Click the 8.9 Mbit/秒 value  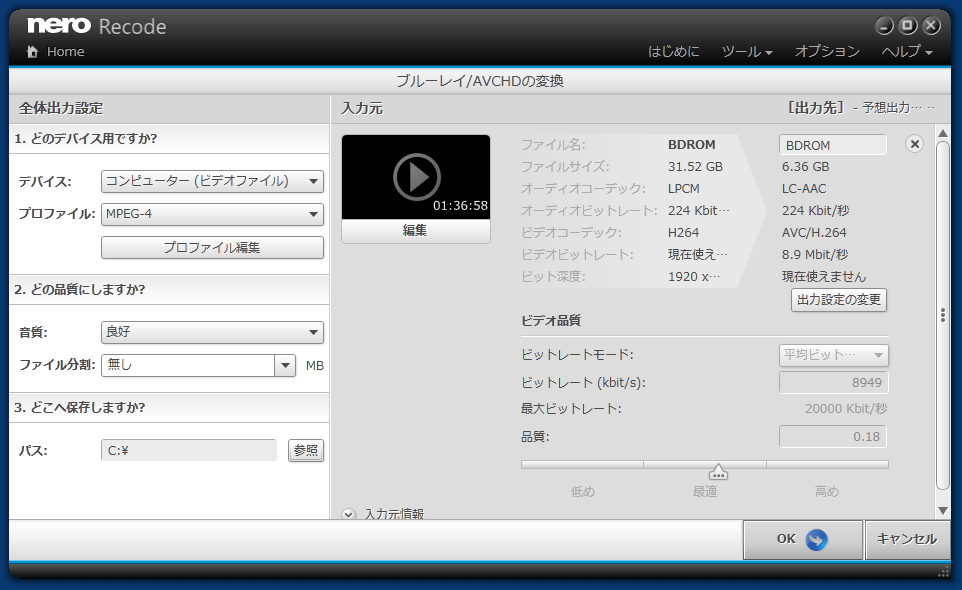click(815, 255)
